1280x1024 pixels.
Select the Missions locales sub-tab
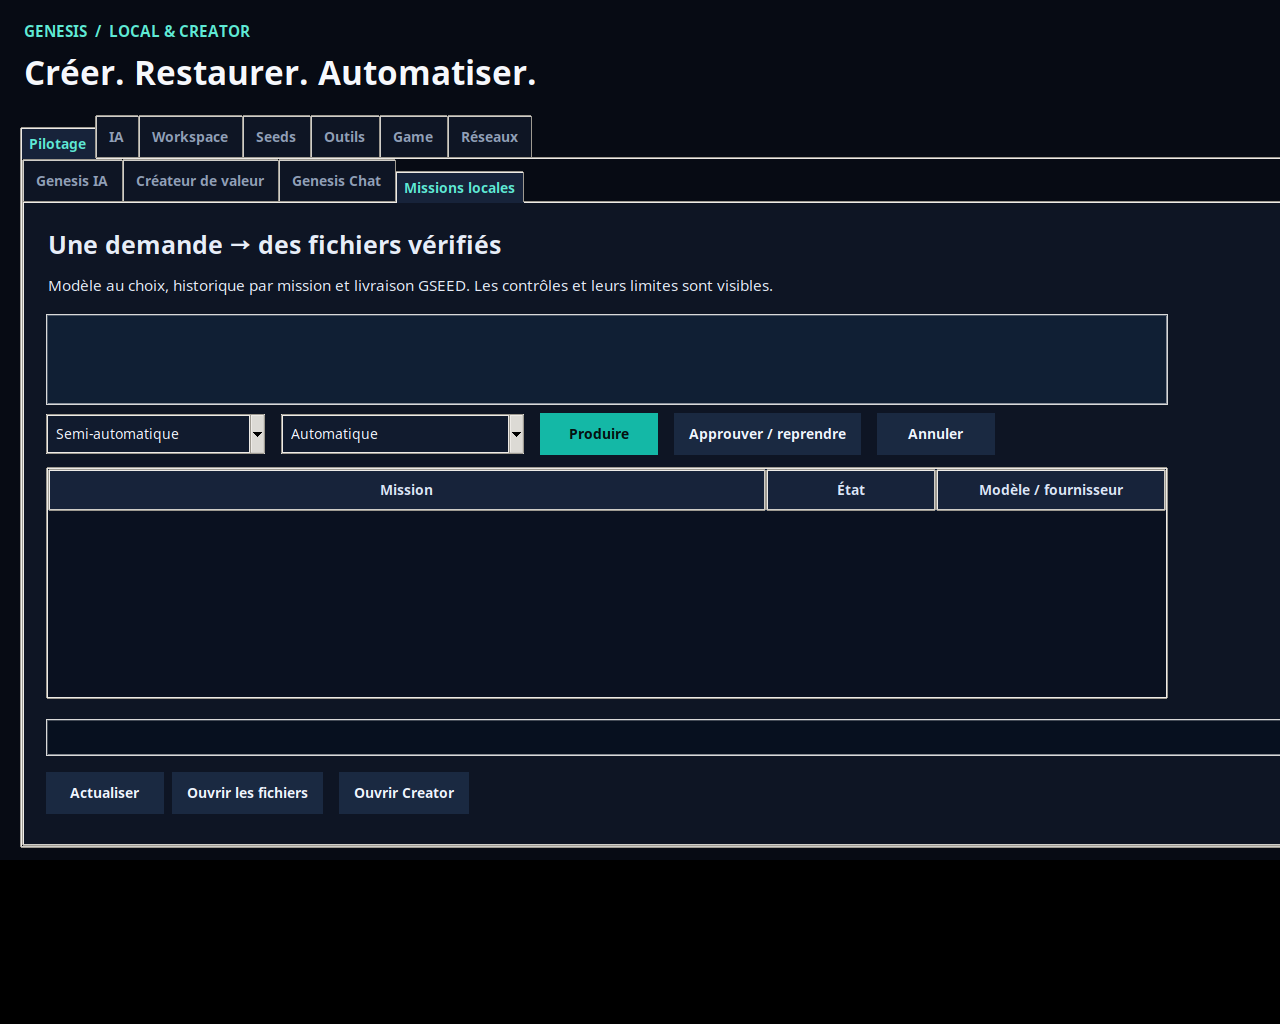coord(460,188)
